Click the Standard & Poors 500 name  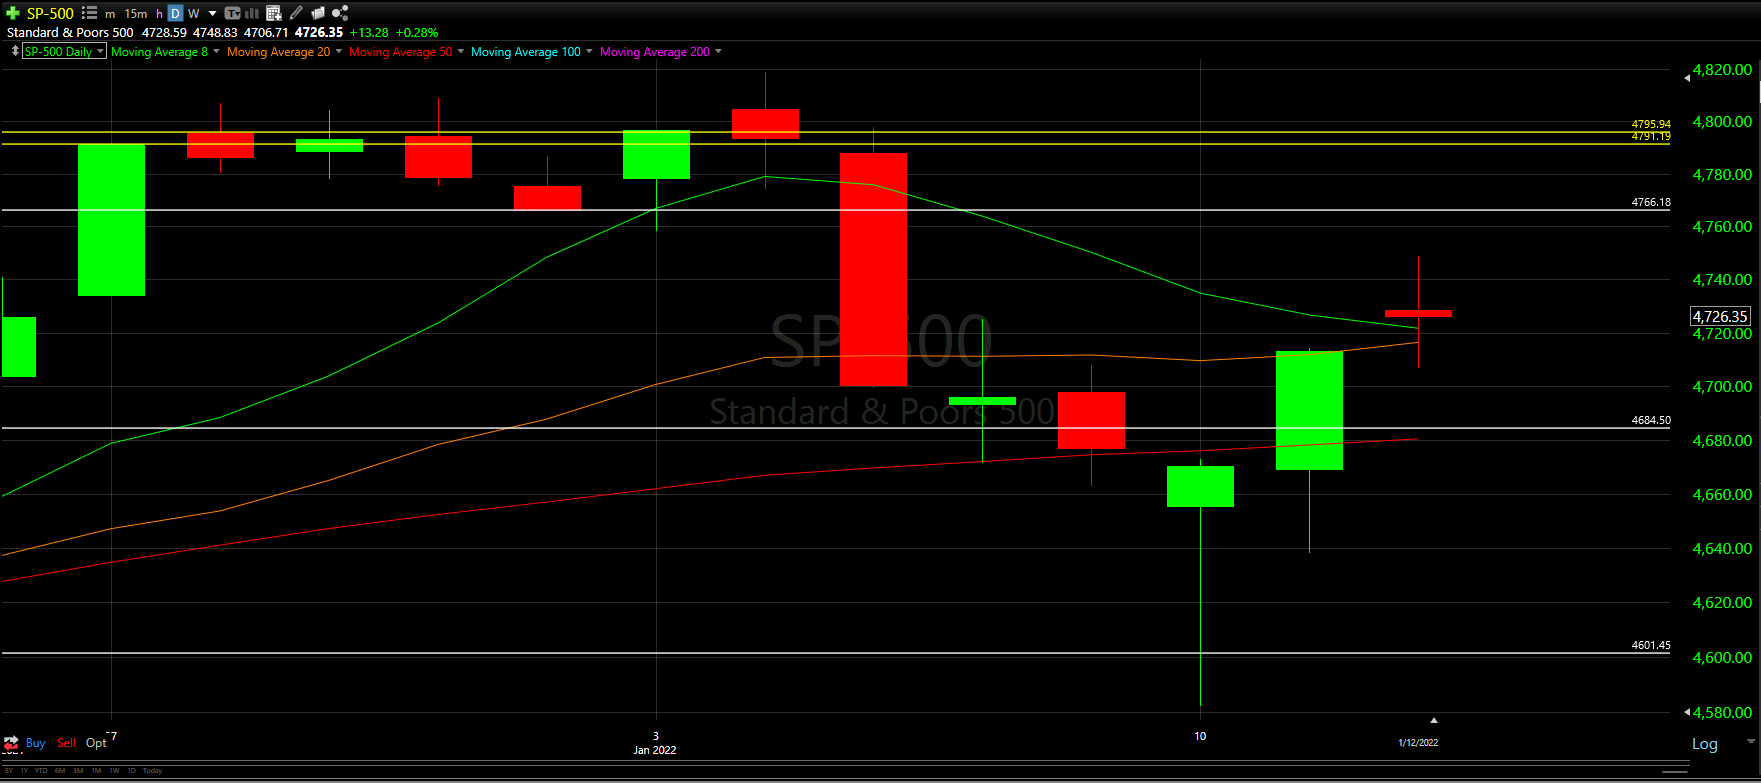click(x=70, y=32)
